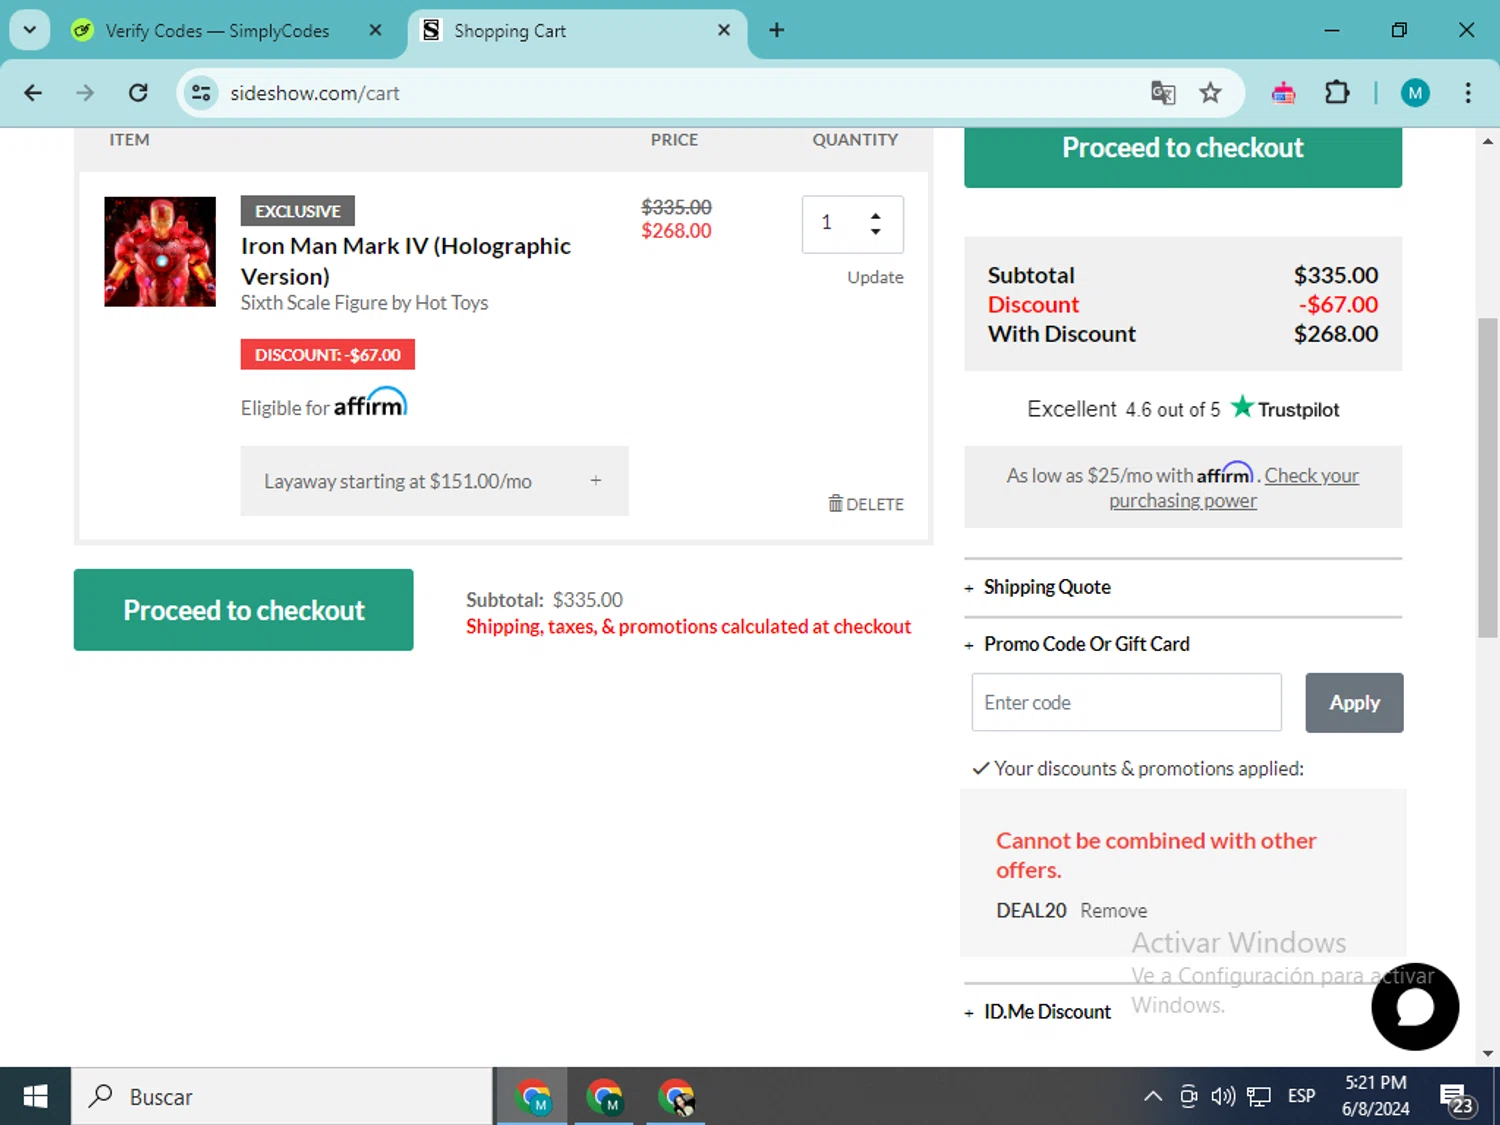Open the tab search dropdown arrow
Image resolution: width=1500 pixels, height=1125 pixels.
pos(30,30)
